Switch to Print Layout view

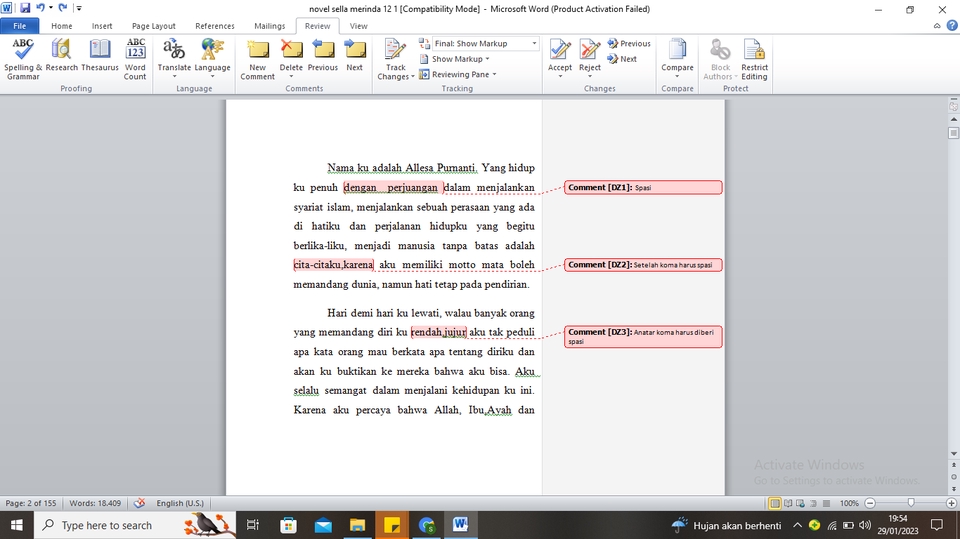pyautogui.click(x=774, y=503)
